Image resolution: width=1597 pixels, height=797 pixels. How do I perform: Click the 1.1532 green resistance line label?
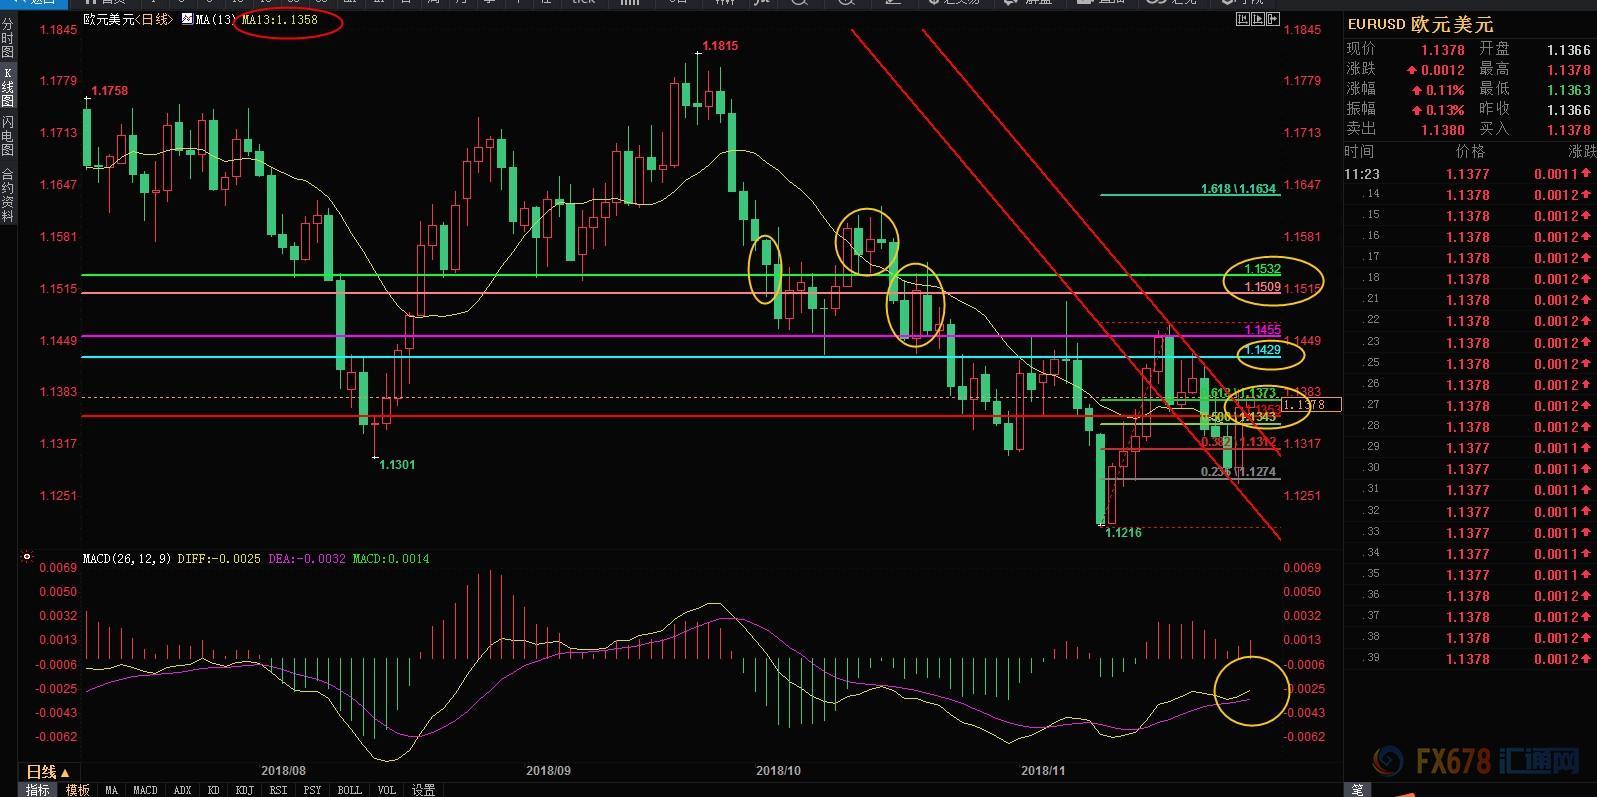tap(1262, 269)
